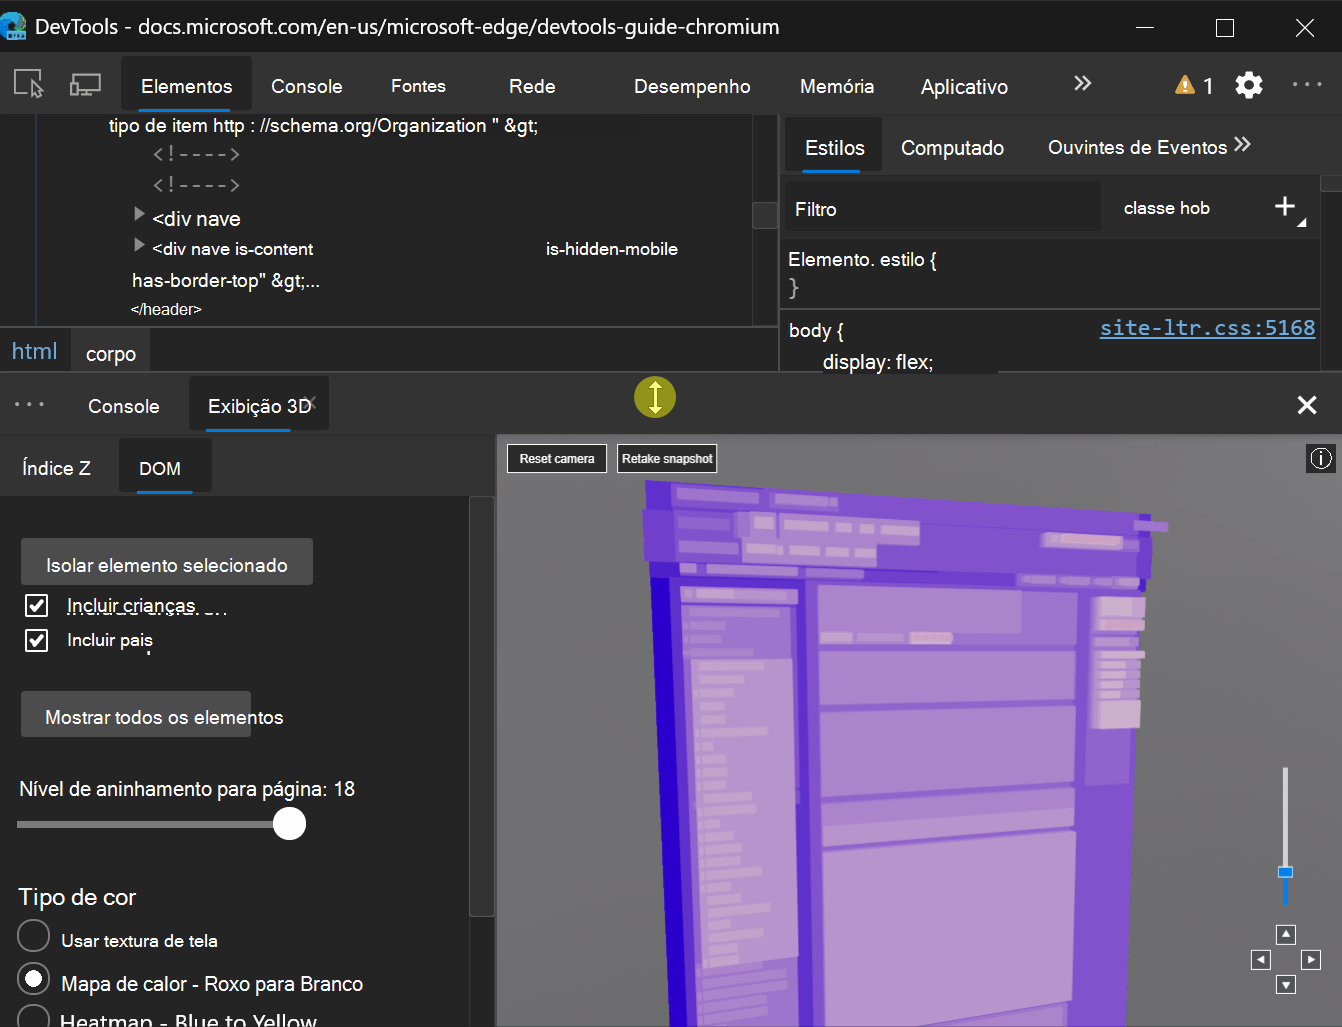Screen dimensions: 1342x1027
Task: Open the Fontes tab
Action: (418, 86)
